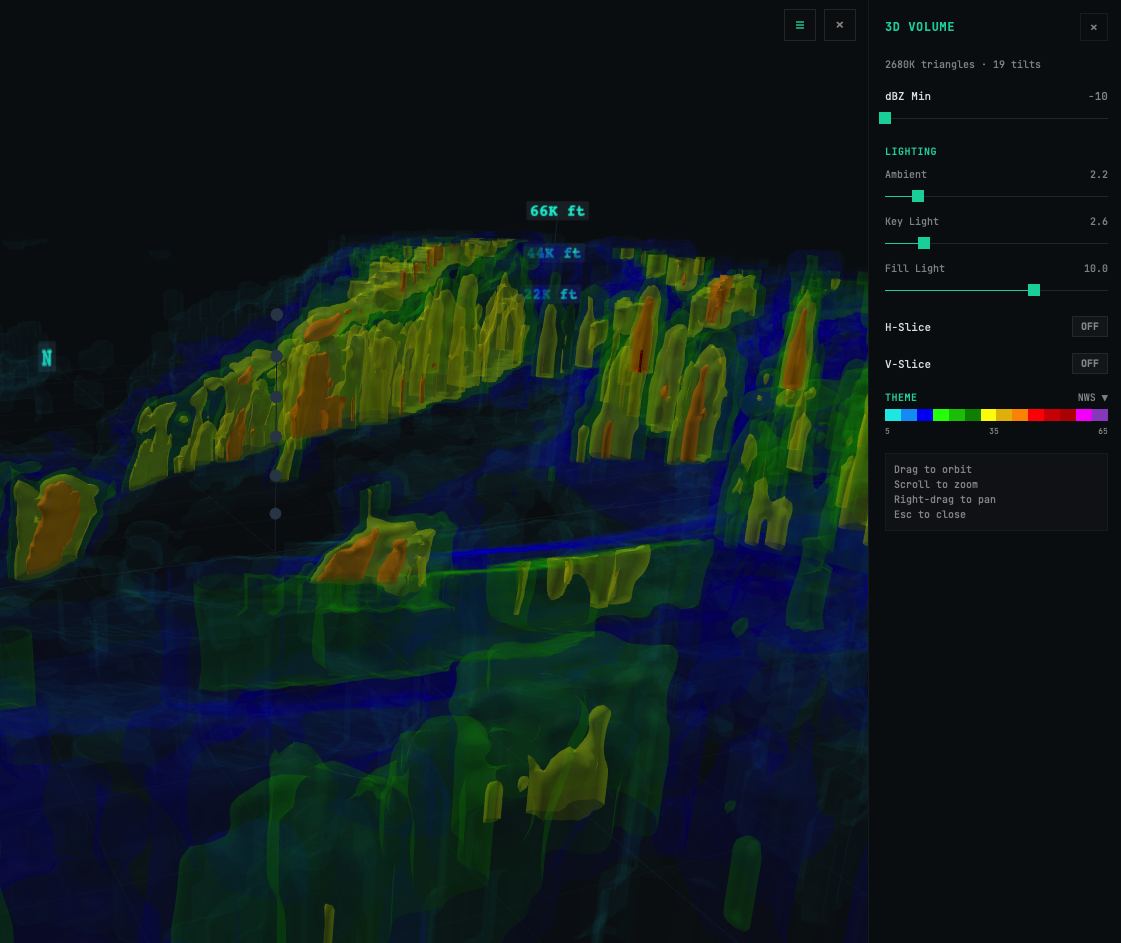The height and width of the screenshot is (943, 1121).
Task: Click the 3D VOLUME panel title
Action: pos(919,27)
